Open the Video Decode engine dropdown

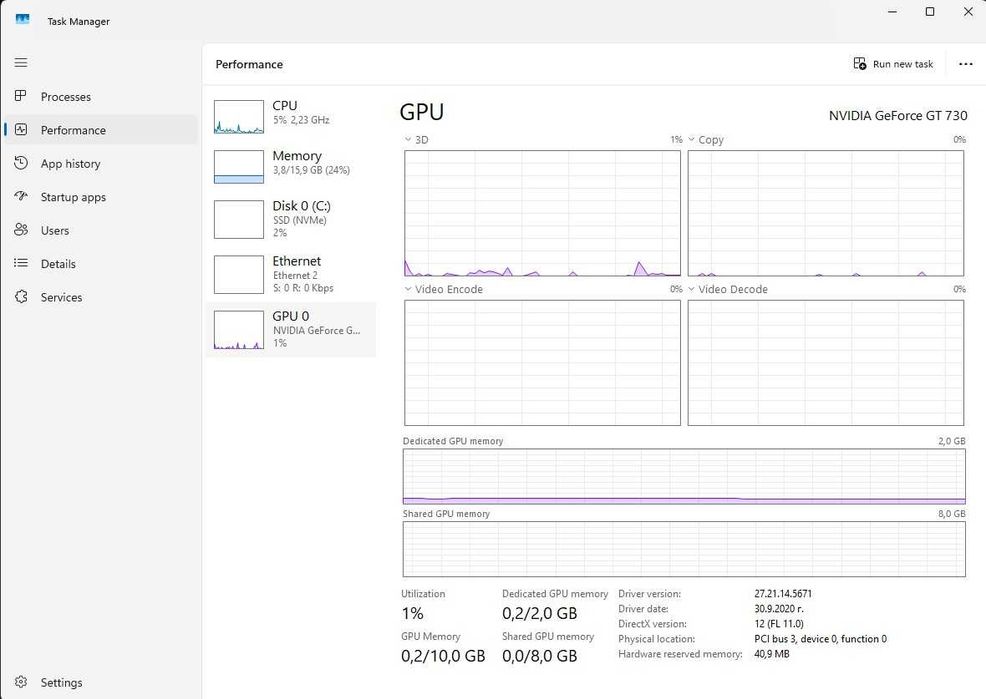pos(692,289)
